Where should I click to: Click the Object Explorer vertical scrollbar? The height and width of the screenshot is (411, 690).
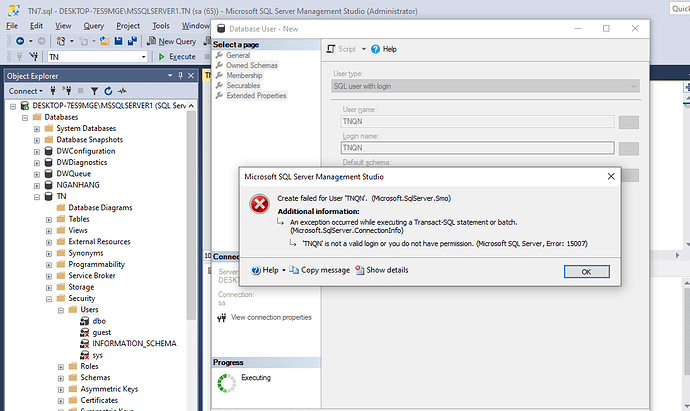[191, 216]
